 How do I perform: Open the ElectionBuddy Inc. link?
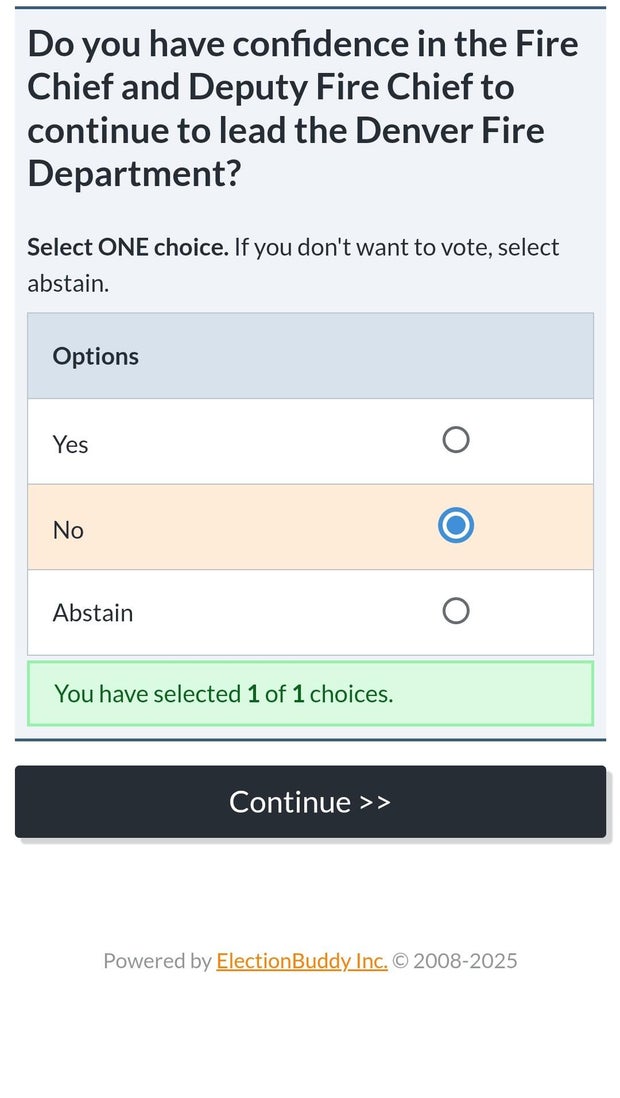tap(301, 961)
